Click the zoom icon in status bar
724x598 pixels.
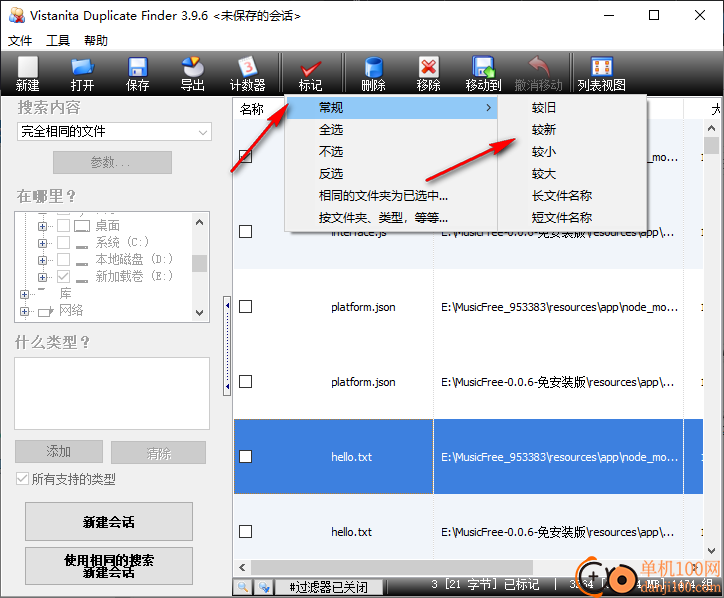coord(243,587)
